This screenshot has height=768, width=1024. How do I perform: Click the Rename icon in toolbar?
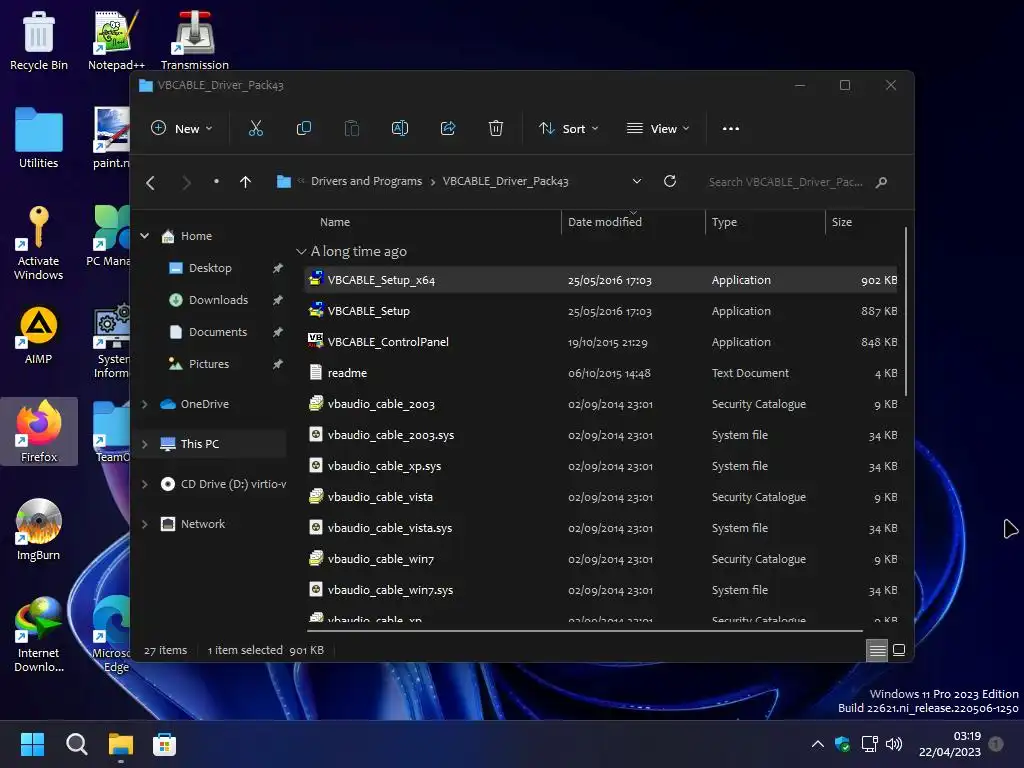click(x=400, y=129)
